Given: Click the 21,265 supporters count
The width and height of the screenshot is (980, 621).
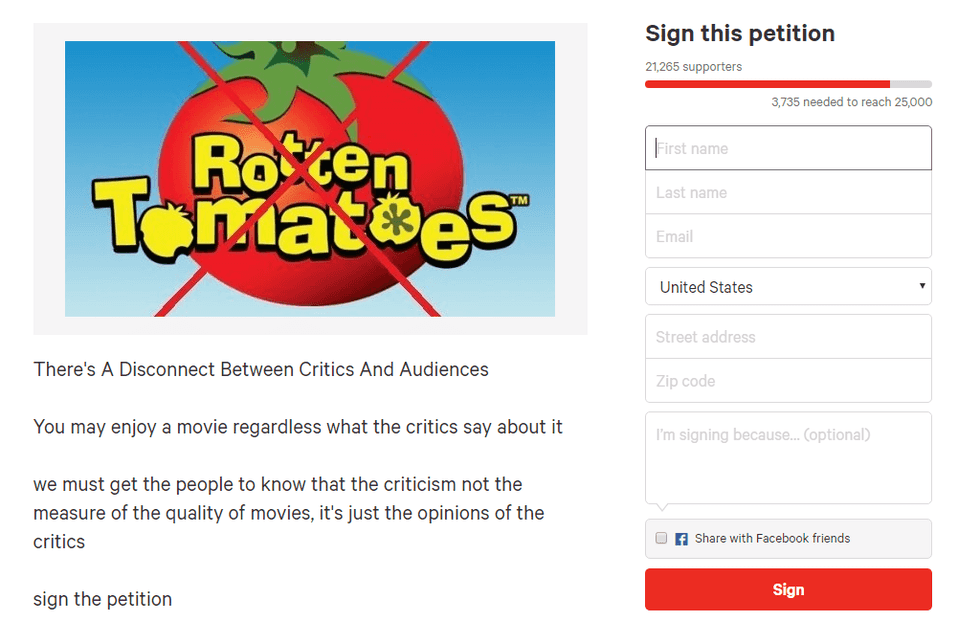Looking at the screenshot, I should coord(693,67).
